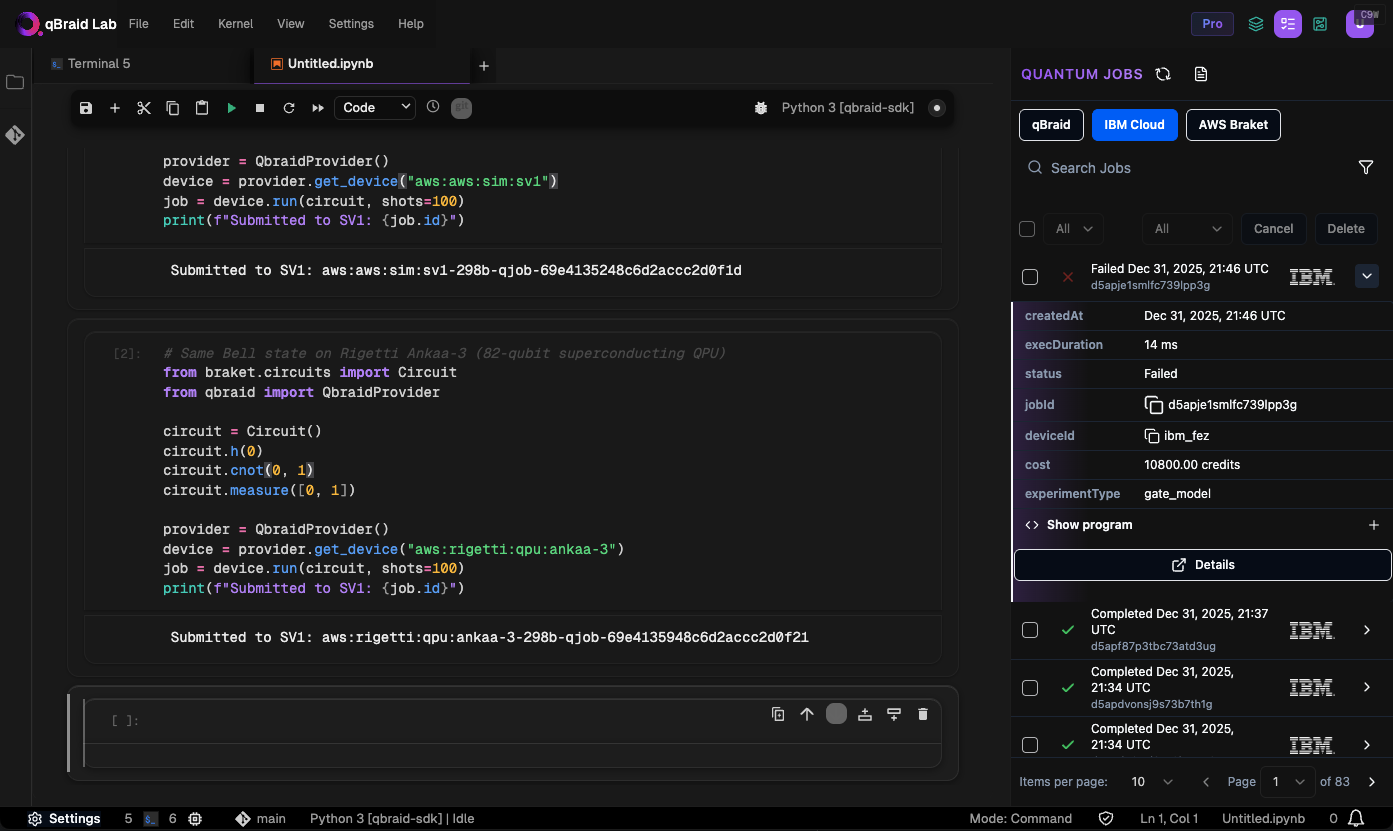Screen dimensions: 1393x831
Task: Restart the kernel from the notebook toolbar
Action: coord(289,108)
